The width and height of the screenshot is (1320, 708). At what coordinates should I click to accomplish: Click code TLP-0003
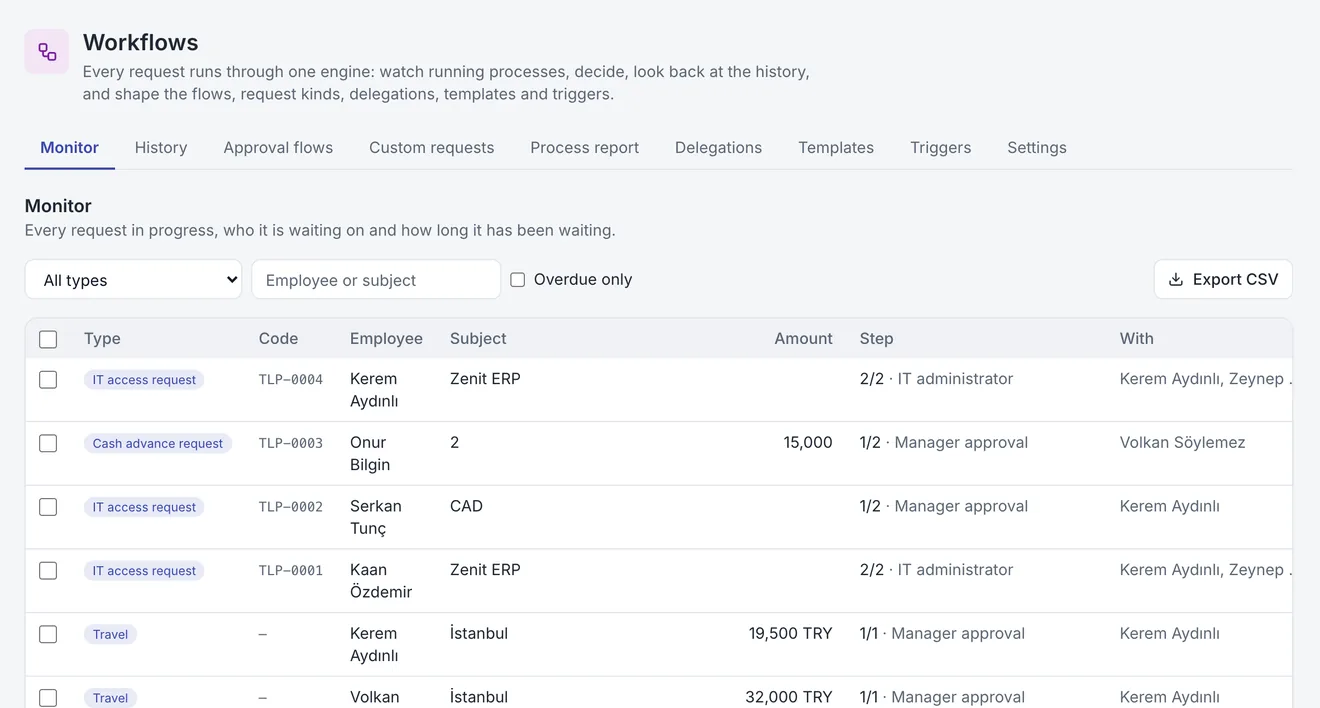pos(290,443)
